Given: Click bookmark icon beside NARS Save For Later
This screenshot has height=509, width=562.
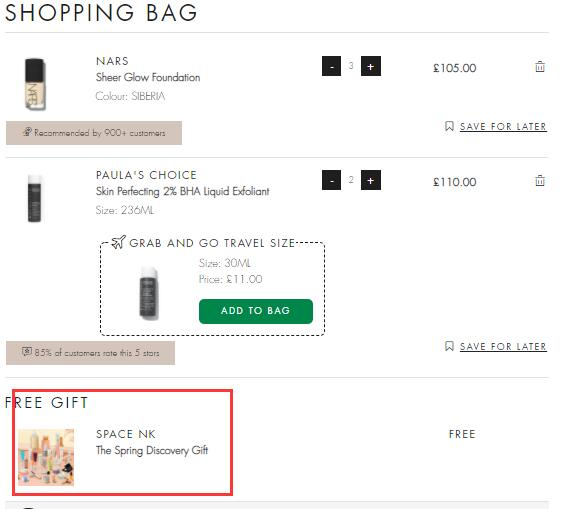Looking at the screenshot, I should pos(449,126).
